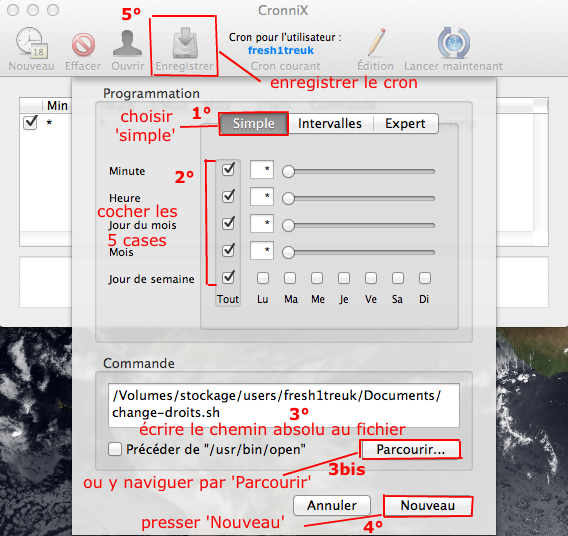This screenshot has height=536, width=568.
Task: Toggle the Jour du mois checkbox
Action: 228,223
